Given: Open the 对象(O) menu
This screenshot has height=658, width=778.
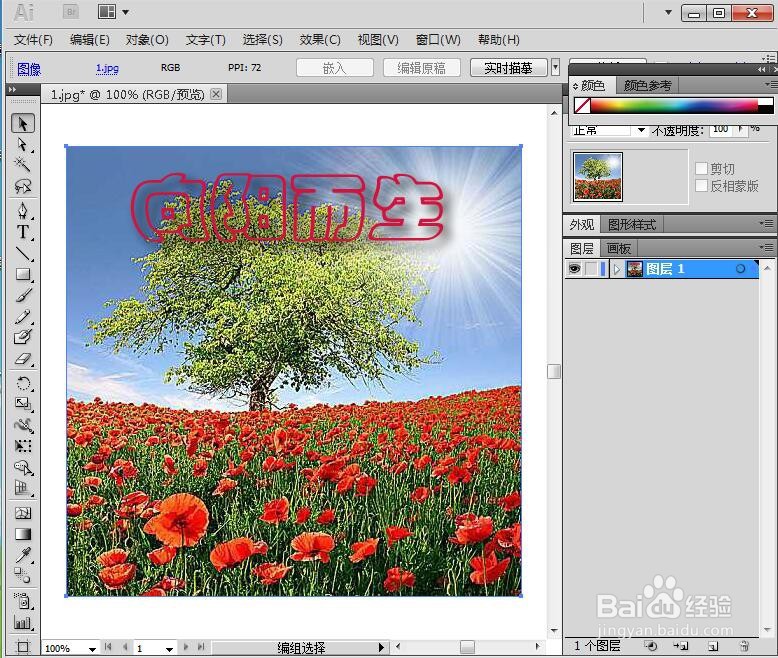Looking at the screenshot, I should 147,40.
